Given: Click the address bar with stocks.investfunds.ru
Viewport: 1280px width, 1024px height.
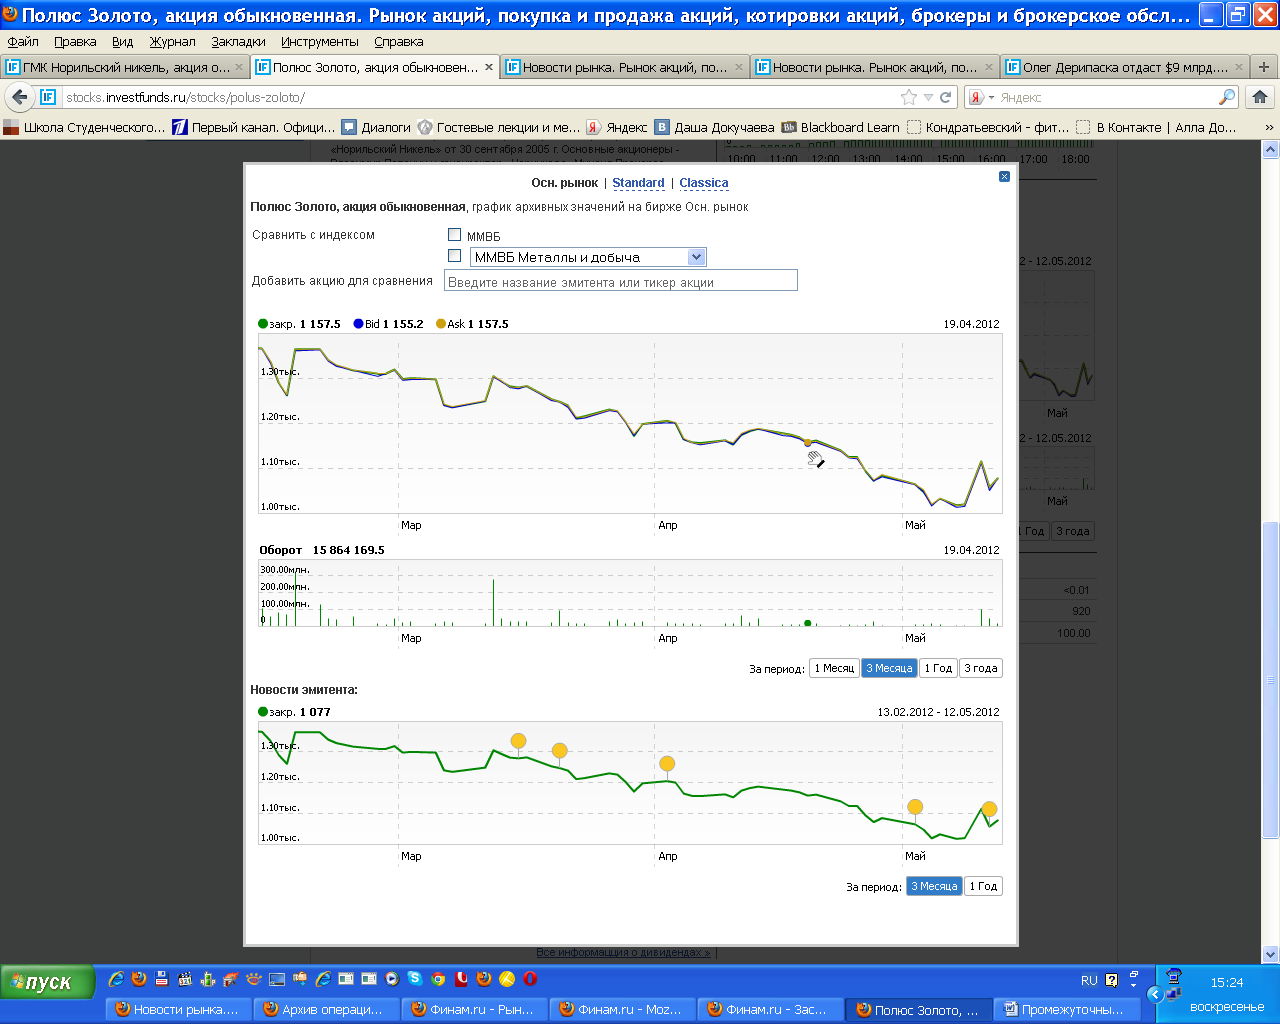Looking at the screenshot, I should (x=480, y=97).
